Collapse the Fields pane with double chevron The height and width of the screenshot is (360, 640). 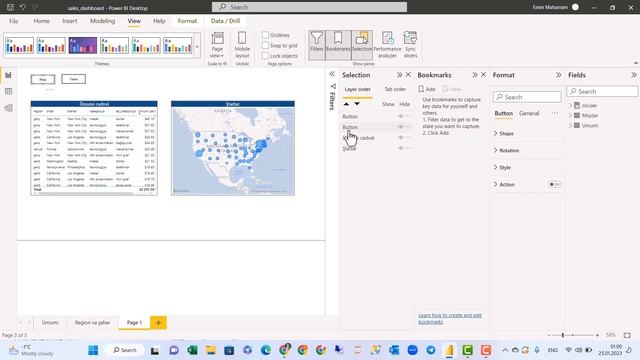(x=633, y=75)
